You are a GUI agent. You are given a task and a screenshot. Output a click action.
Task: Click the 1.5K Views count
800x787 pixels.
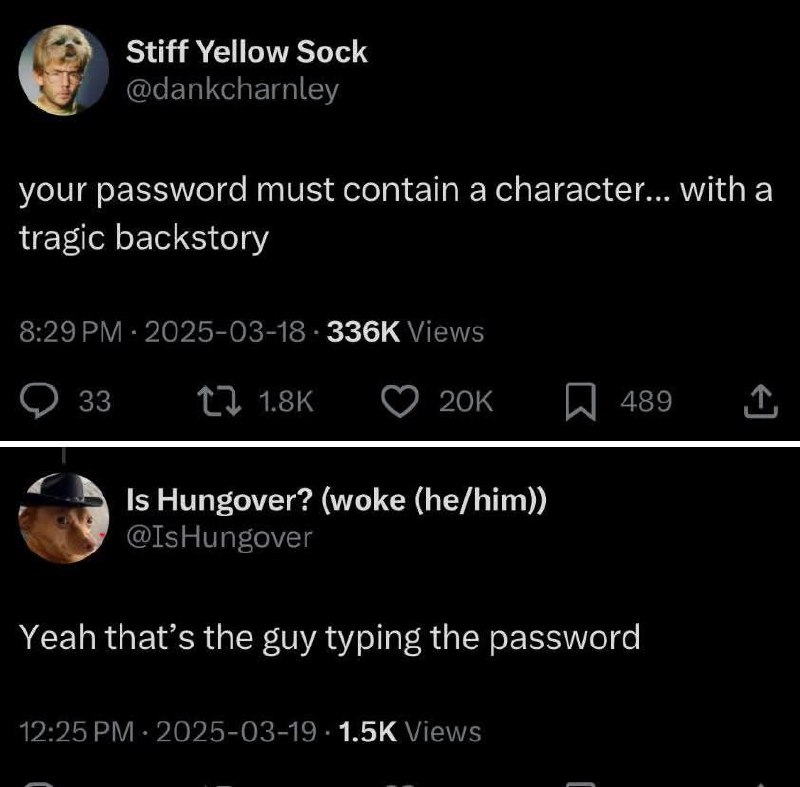(x=410, y=731)
